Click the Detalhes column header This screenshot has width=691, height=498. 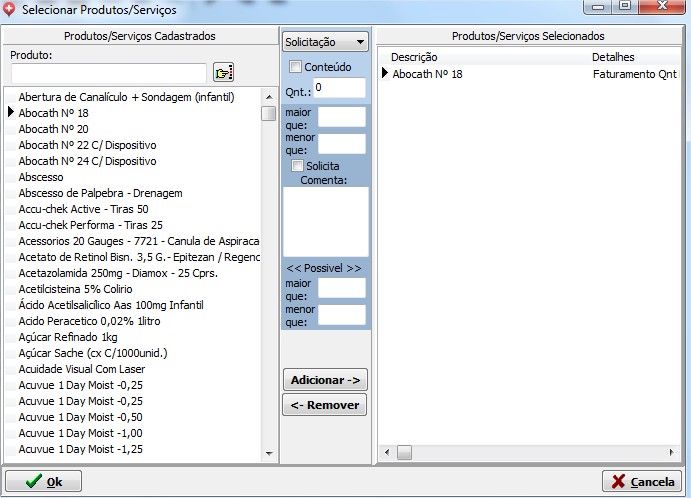613,57
